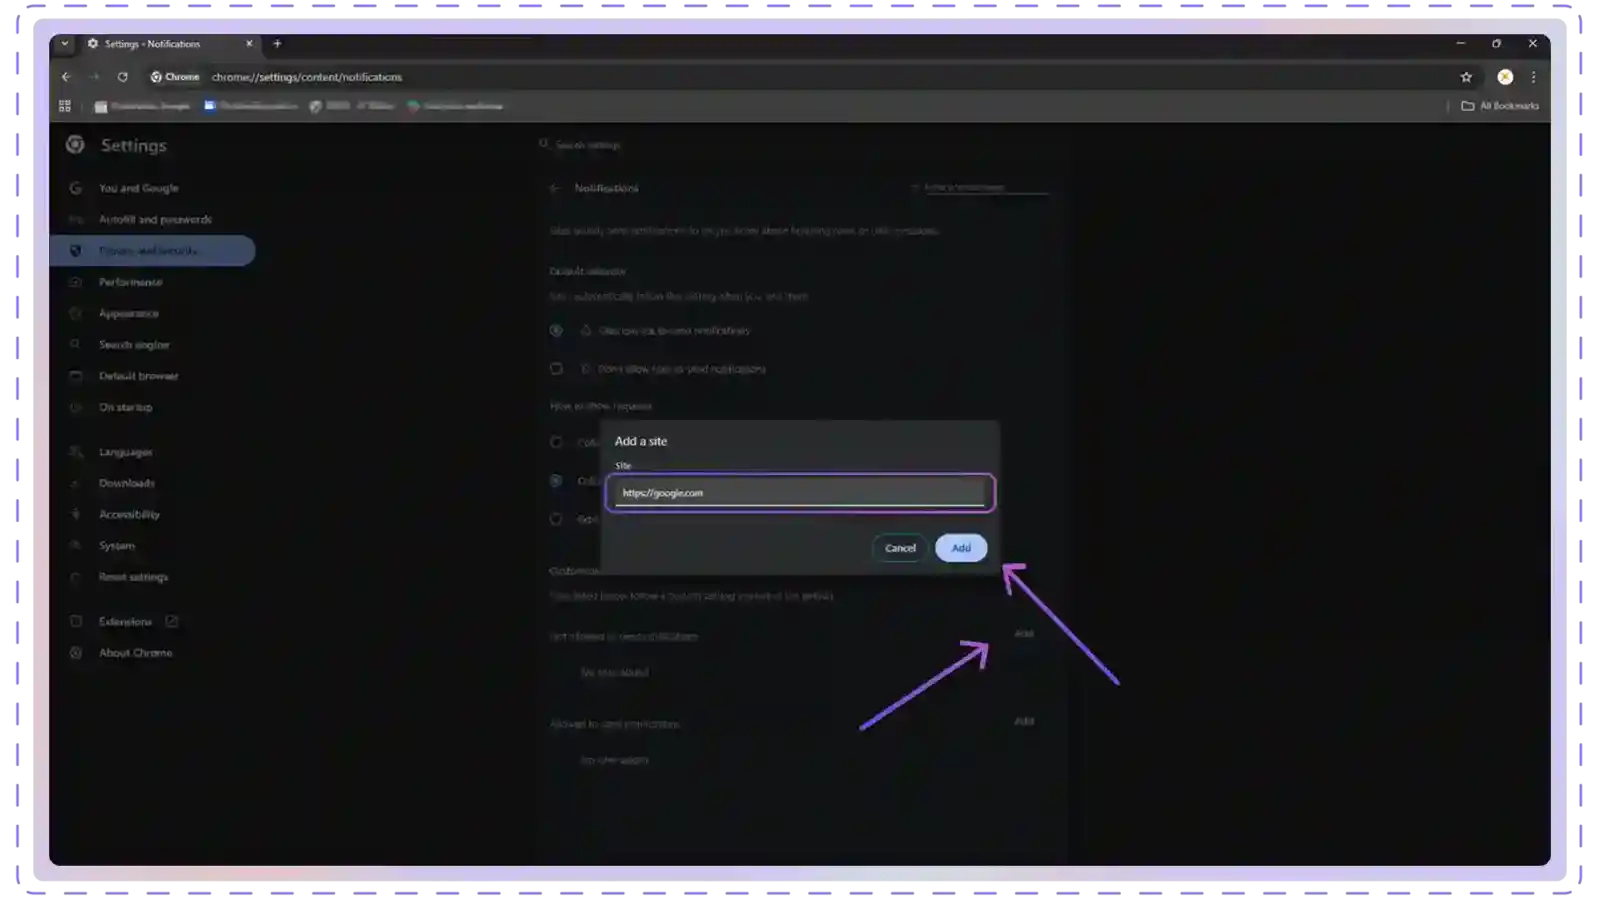The image size is (1600, 900).
Task: Select 'Sites can ask to send notifications'
Action: coord(557,330)
